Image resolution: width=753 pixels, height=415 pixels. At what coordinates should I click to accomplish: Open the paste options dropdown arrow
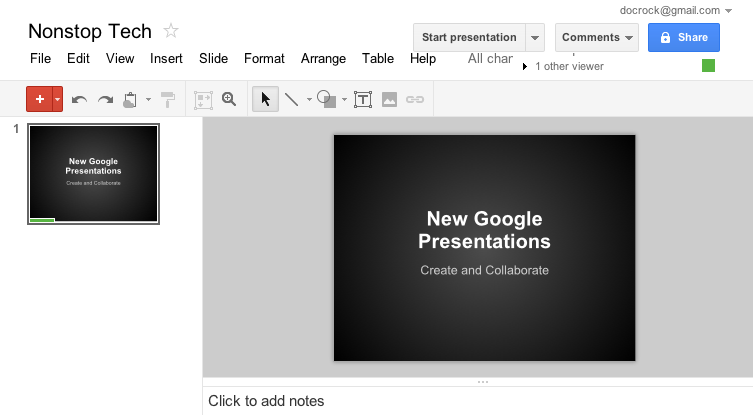[x=148, y=99]
